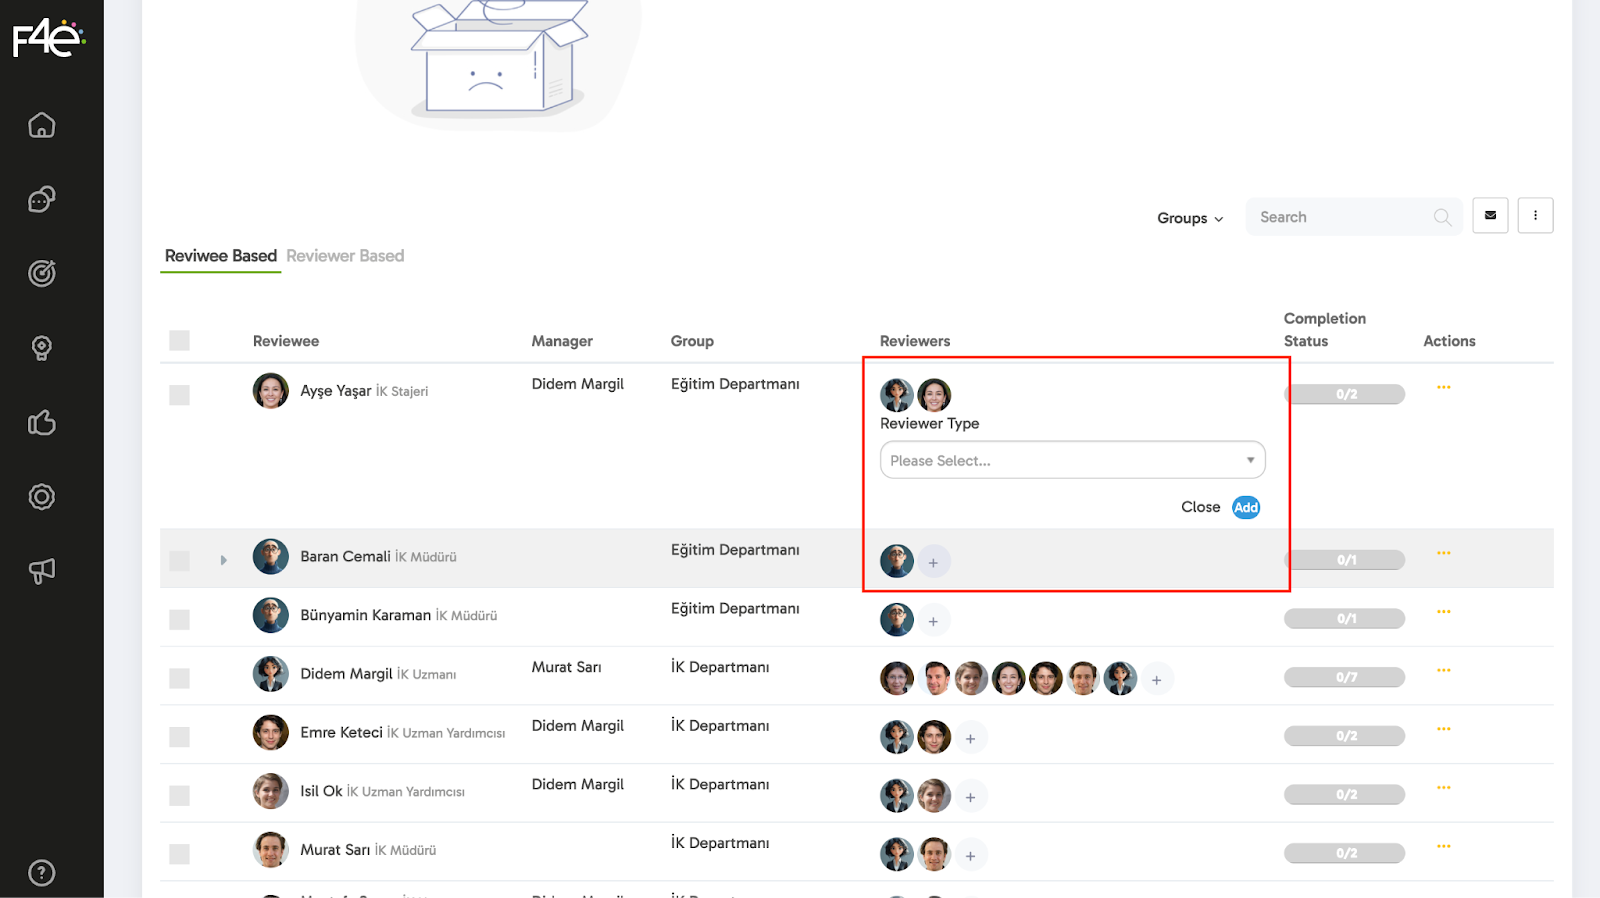Click the blue Add button
Screen dimensions: 1600x898
[x=1246, y=508]
